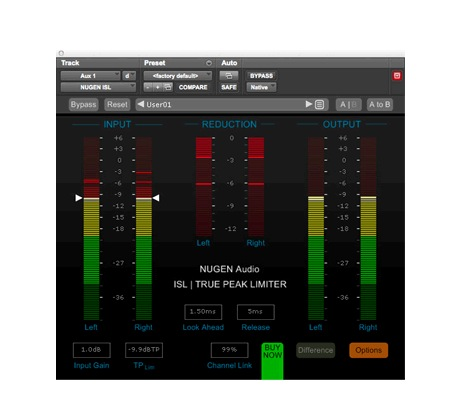Viewport: 460px width, 416px height.
Task: Go to next preset with right arrow
Action: (x=309, y=104)
